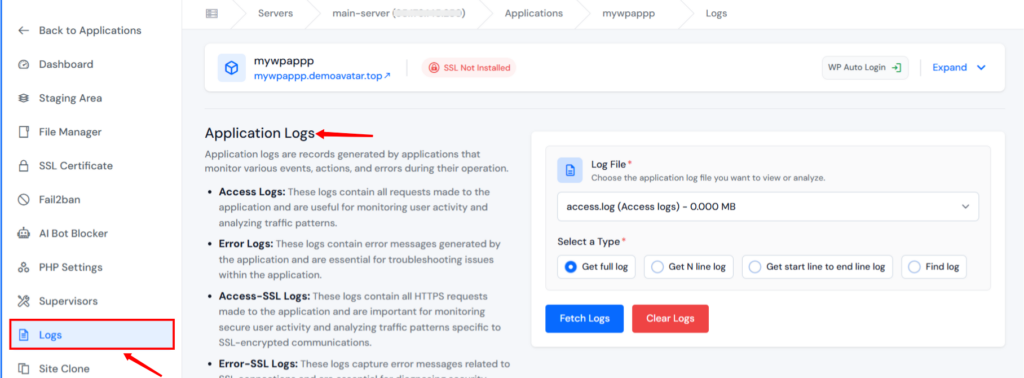
Task: Click the Fail2ban blocked-circle icon
Action: coord(24,200)
